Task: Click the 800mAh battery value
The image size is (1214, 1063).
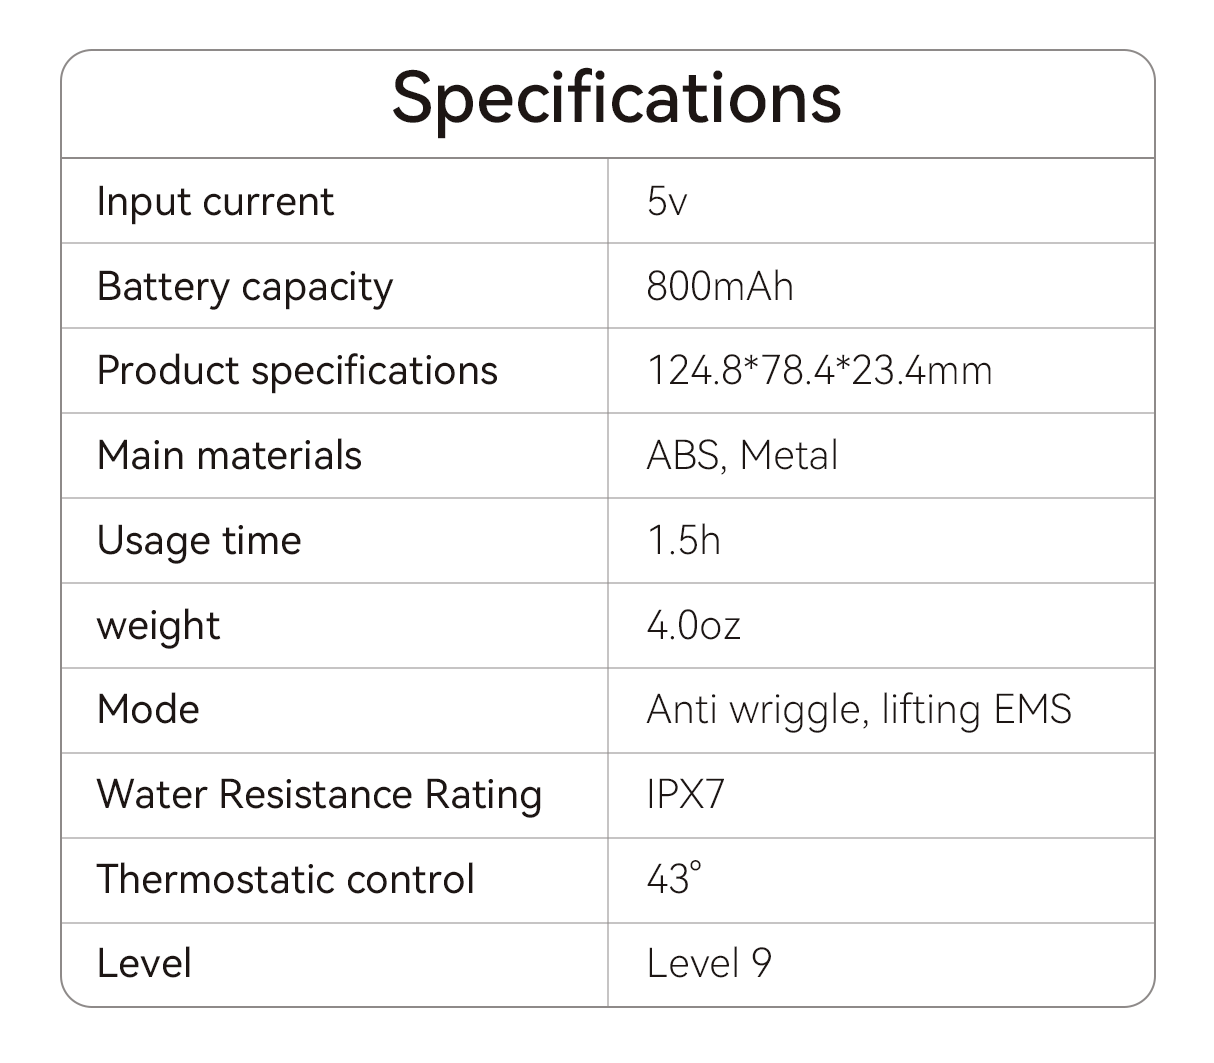Action: (x=720, y=287)
